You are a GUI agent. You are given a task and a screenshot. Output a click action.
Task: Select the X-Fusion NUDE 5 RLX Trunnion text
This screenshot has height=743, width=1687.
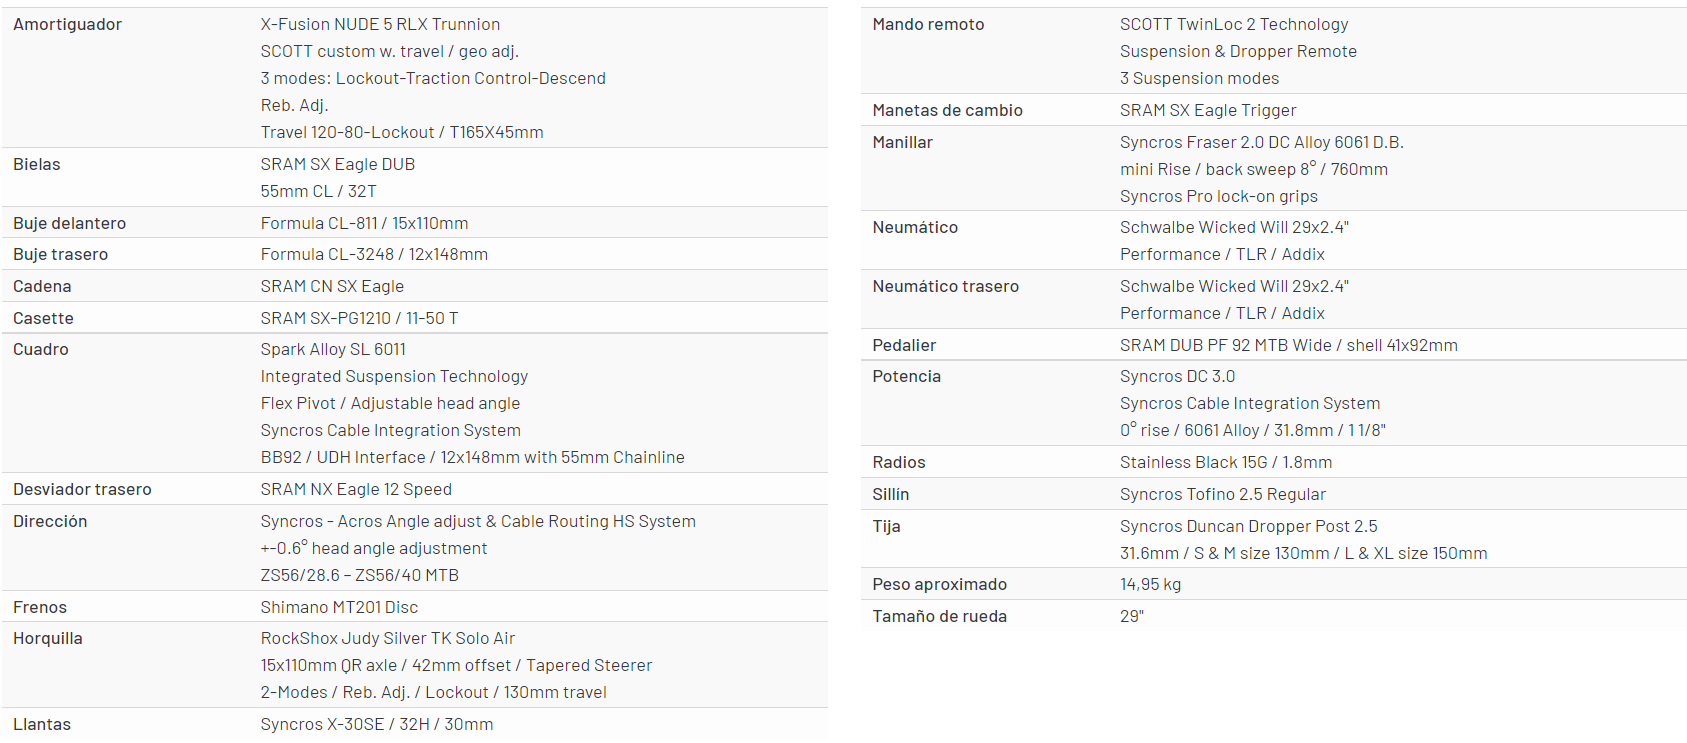pos(380,24)
